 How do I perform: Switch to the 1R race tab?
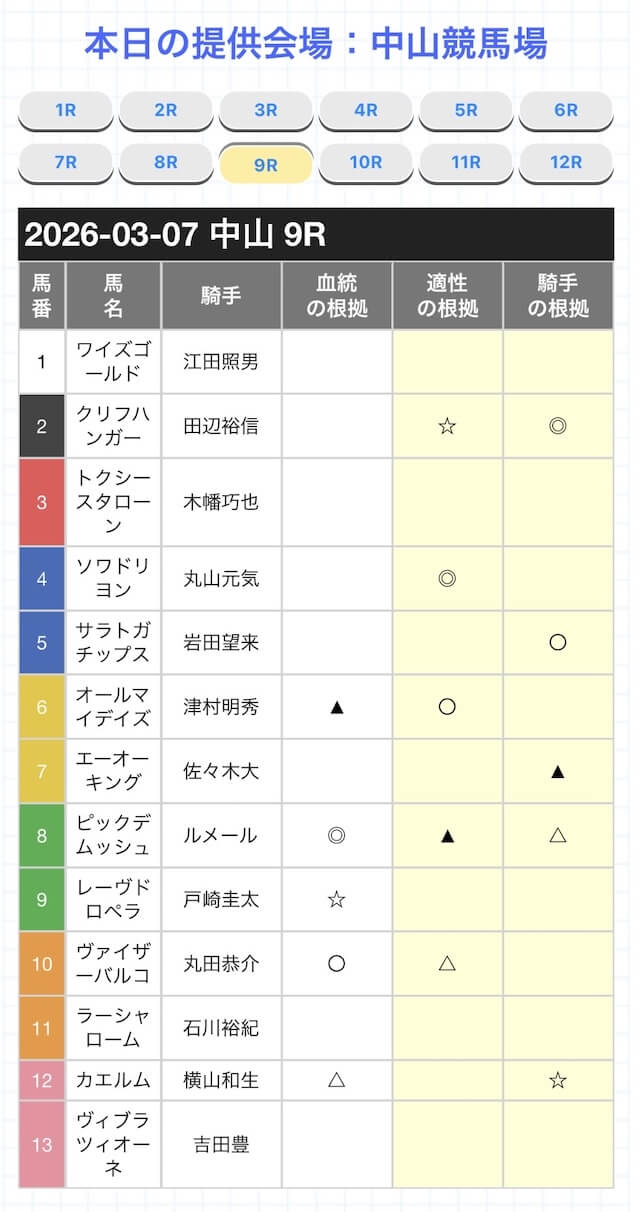pyautogui.click(x=66, y=111)
